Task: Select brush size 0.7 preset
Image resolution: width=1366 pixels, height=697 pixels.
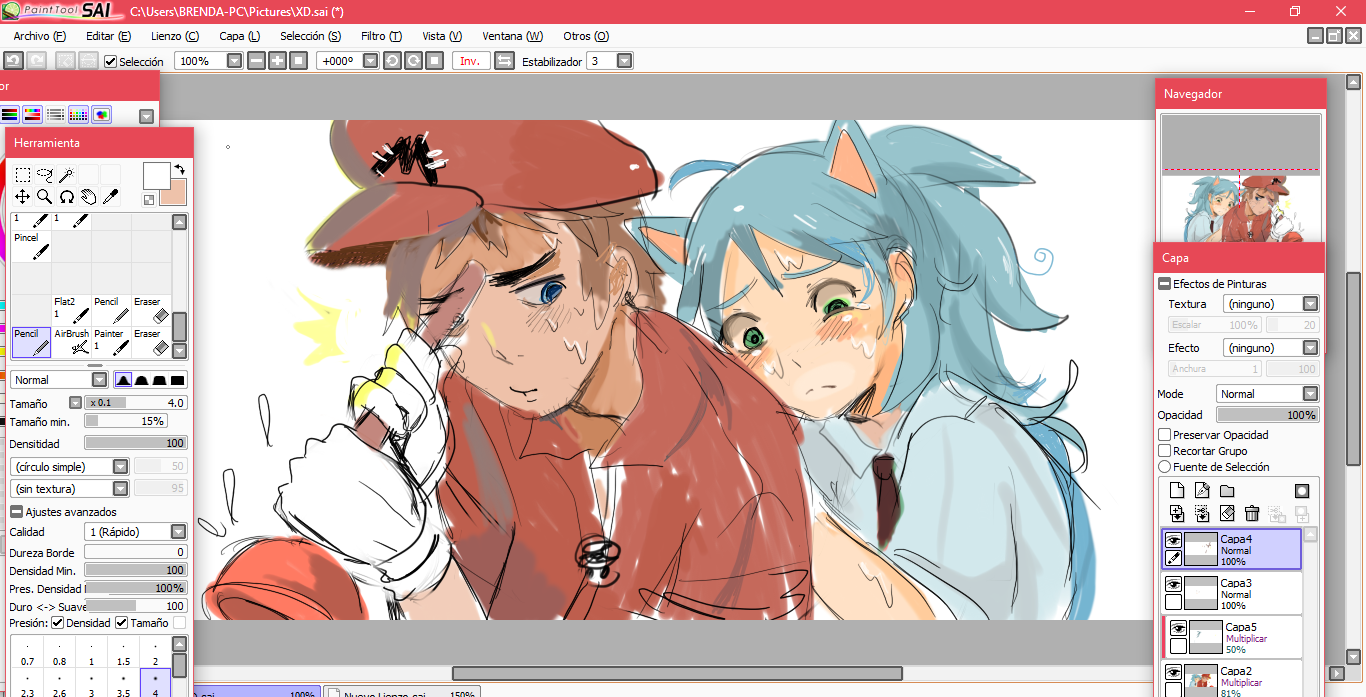Action: pos(27,653)
